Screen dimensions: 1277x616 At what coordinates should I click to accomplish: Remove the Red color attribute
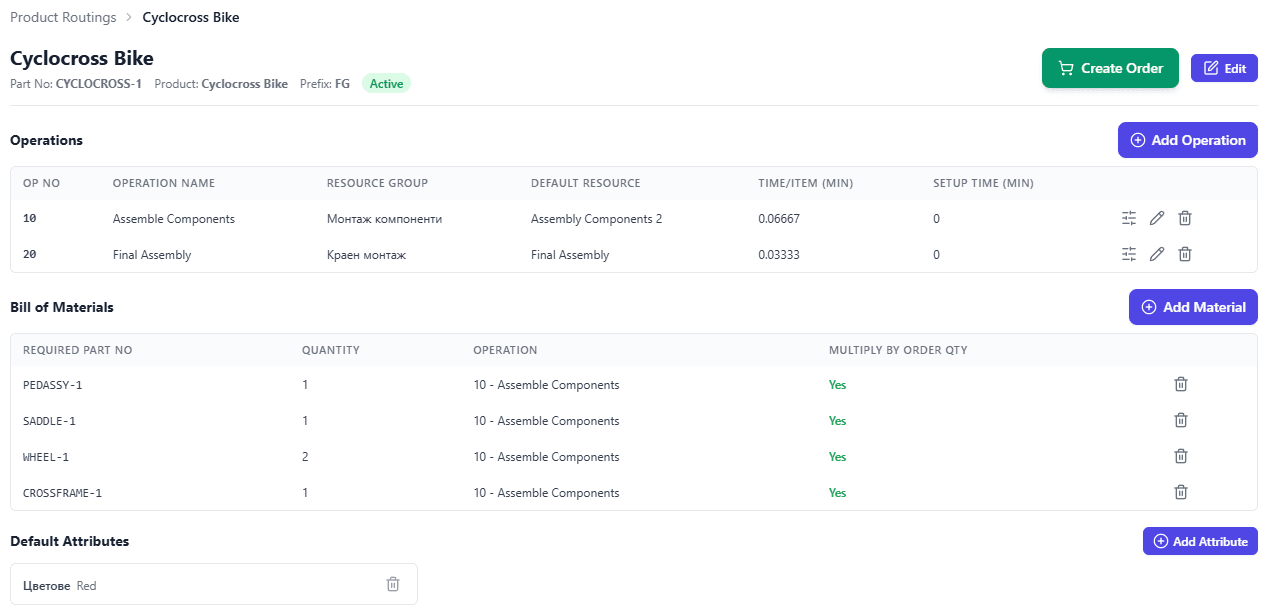pos(393,584)
